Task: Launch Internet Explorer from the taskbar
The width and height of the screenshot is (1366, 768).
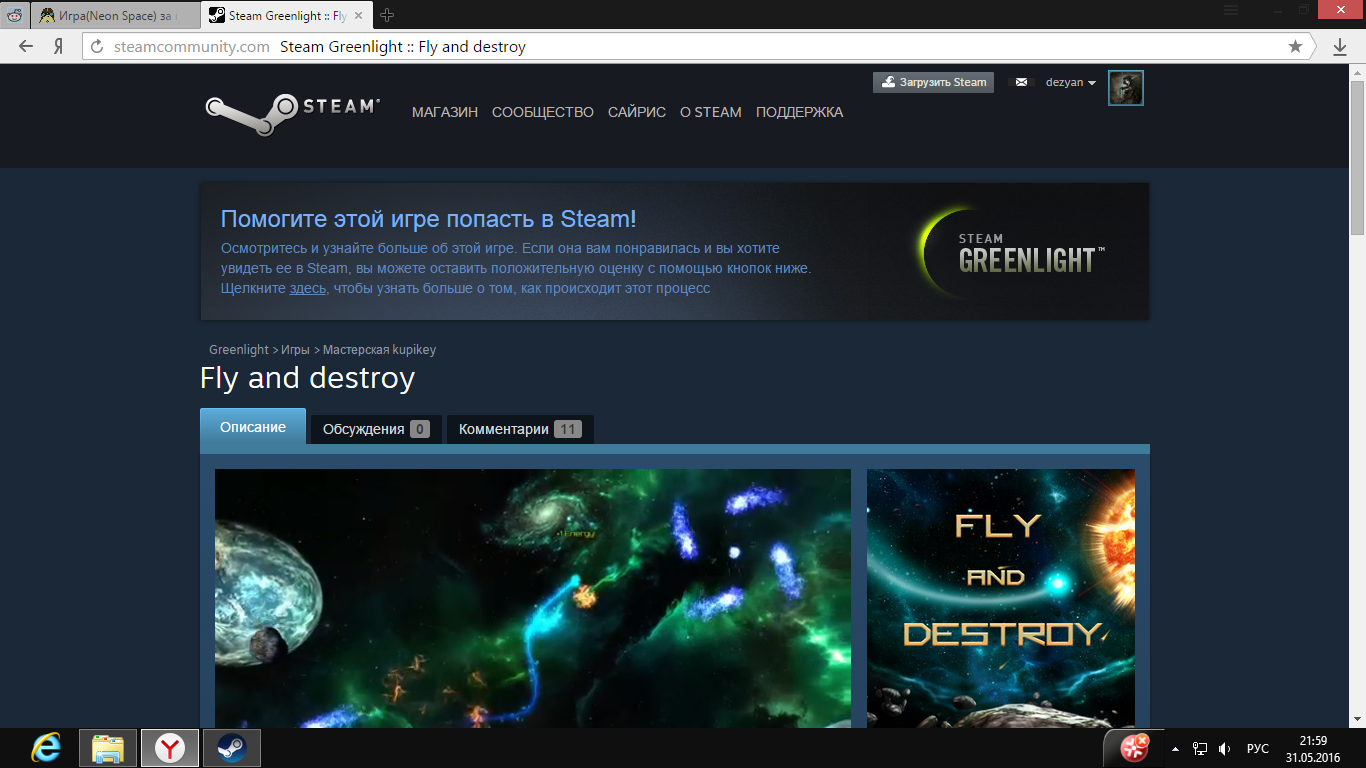Action: click(x=46, y=748)
